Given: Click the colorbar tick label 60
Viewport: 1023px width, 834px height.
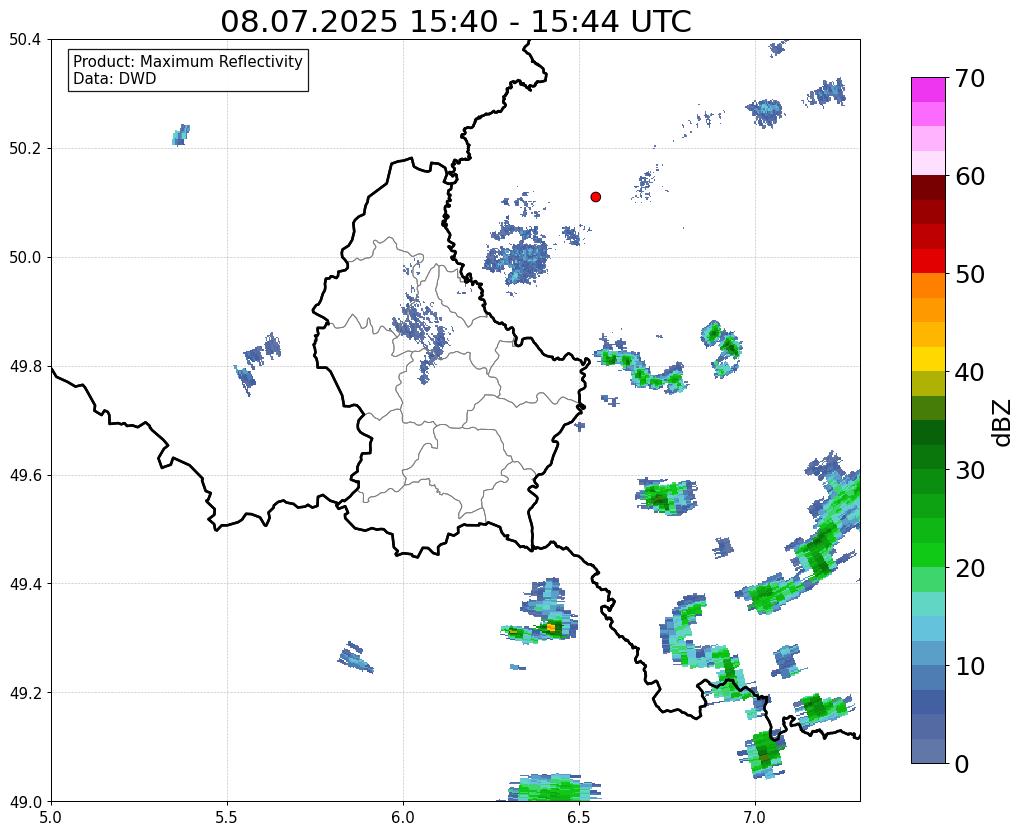Looking at the screenshot, I should click(x=969, y=176).
